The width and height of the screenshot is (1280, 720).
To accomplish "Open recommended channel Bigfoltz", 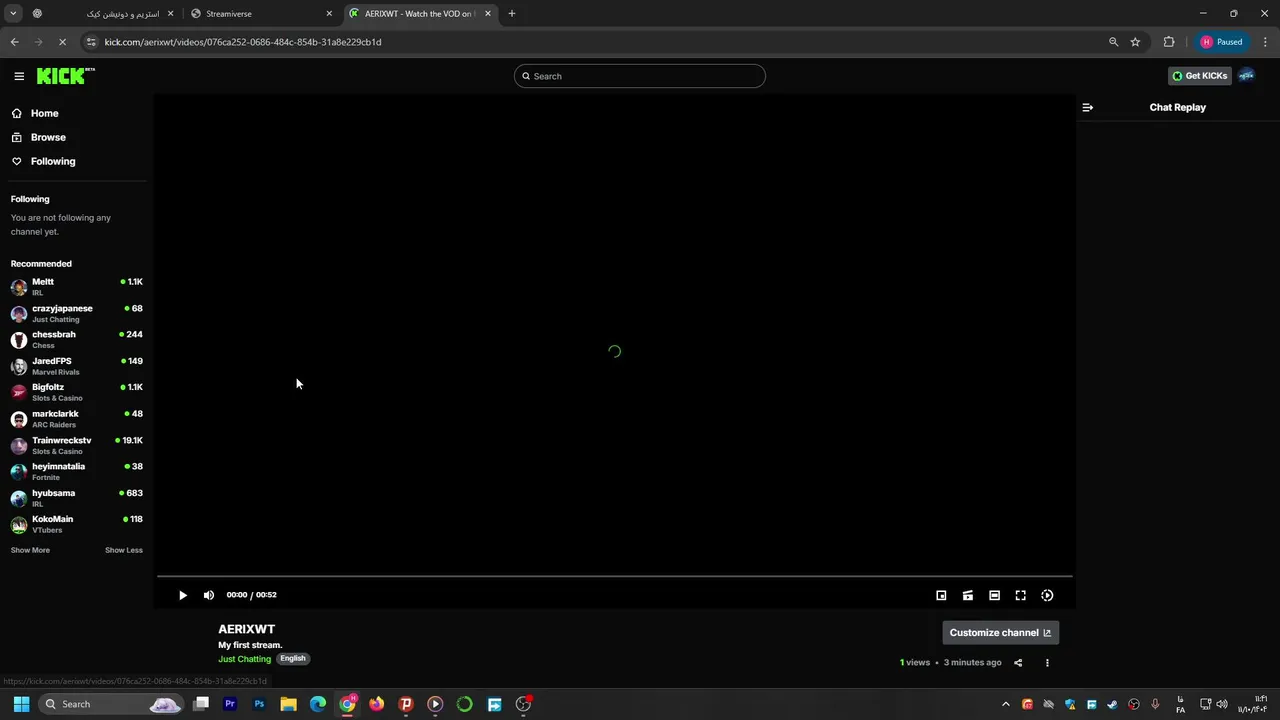I will pos(77,392).
